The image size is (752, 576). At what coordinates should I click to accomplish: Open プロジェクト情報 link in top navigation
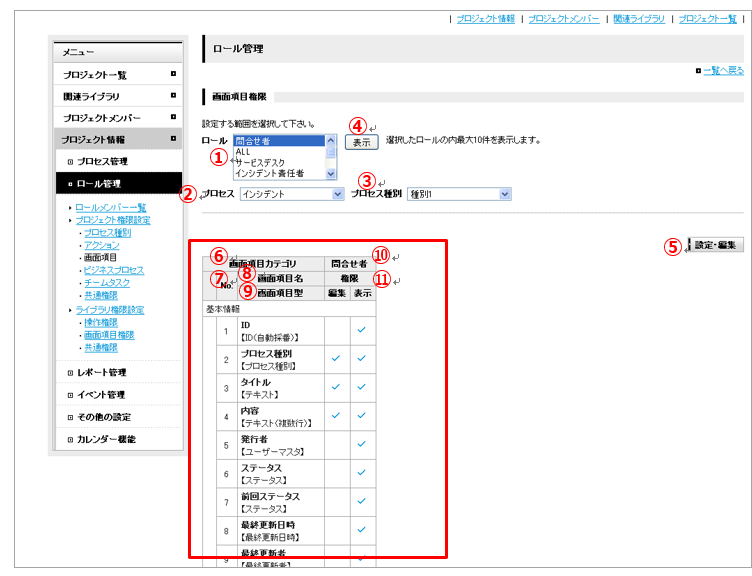coord(485,19)
